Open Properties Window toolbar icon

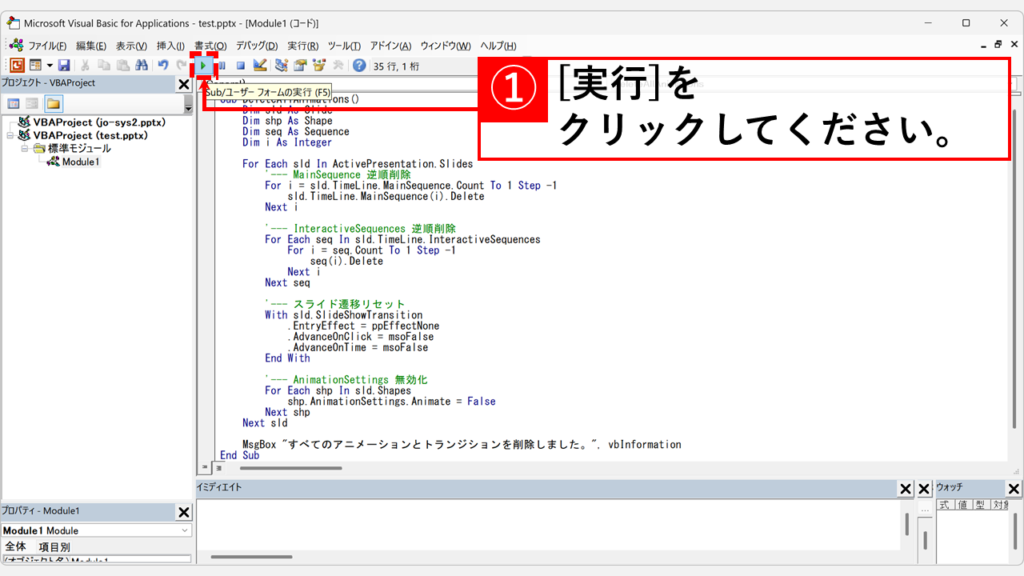tap(300, 65)
